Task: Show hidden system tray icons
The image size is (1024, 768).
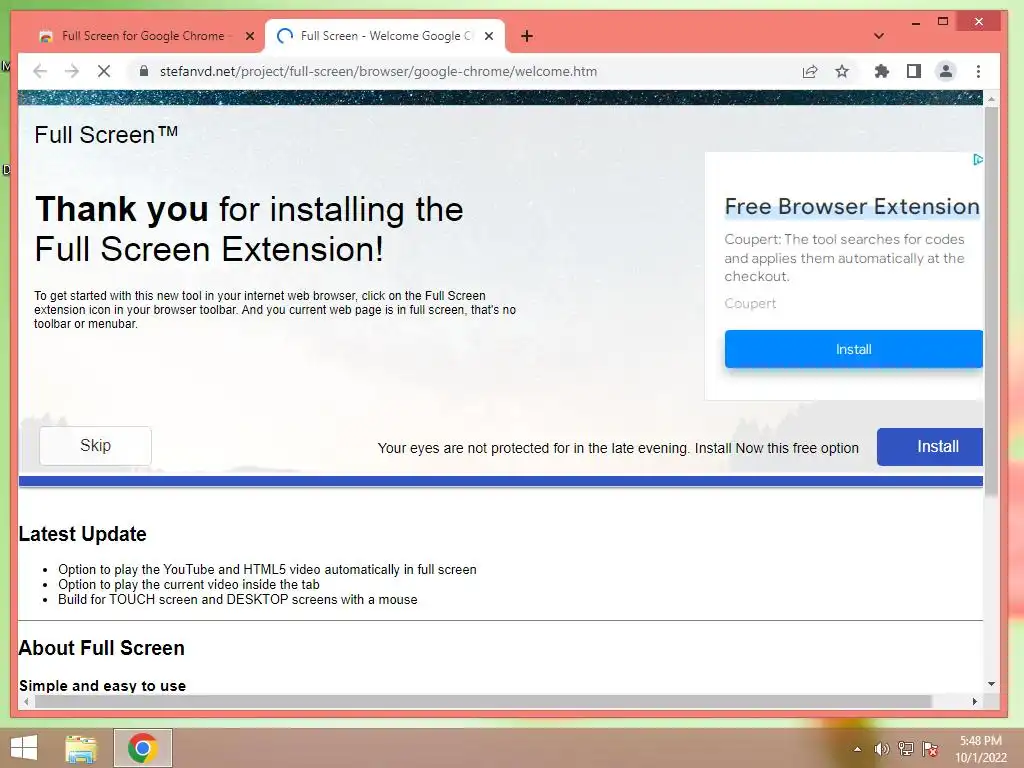Action: coord(857,749)
